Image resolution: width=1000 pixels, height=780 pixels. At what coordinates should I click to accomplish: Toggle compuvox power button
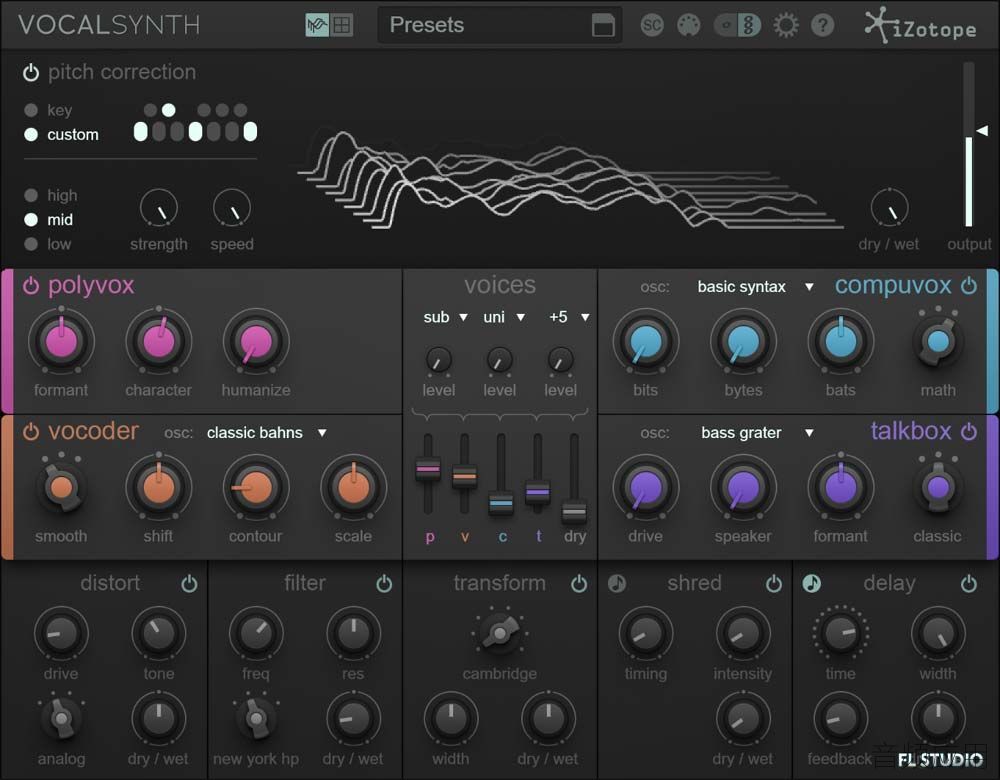coord(969,285)
